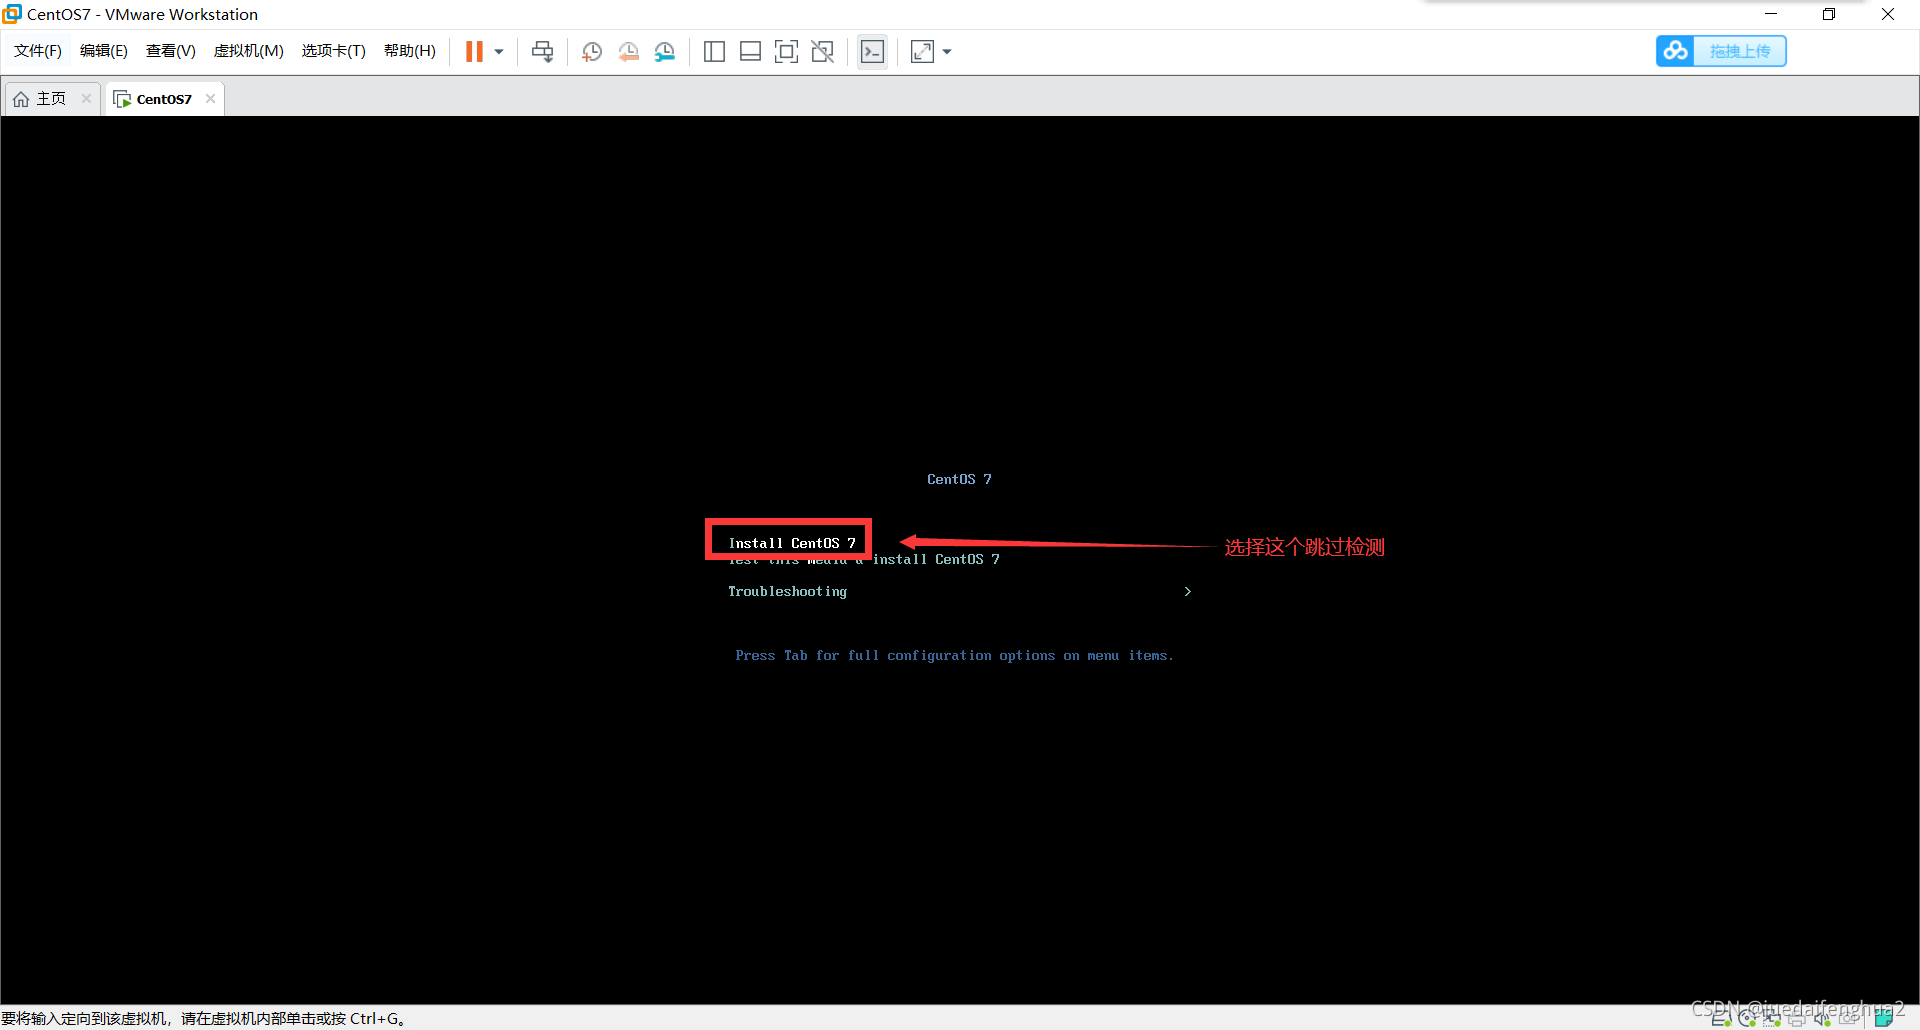Toggle the thumbnail bar view icon
This screenshot has width=1920, height=1030.
point(750,51)
